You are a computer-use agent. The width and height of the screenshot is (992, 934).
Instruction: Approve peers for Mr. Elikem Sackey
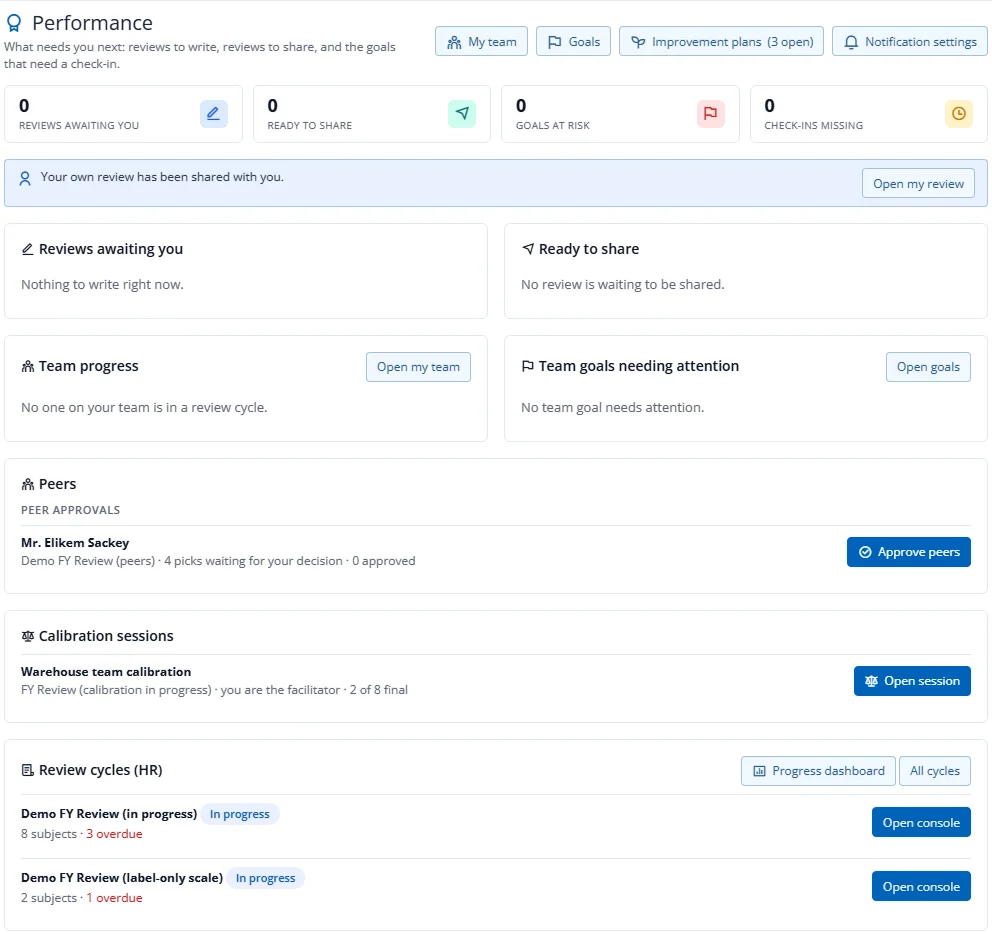pyautogui.click(x=908, y=552)
